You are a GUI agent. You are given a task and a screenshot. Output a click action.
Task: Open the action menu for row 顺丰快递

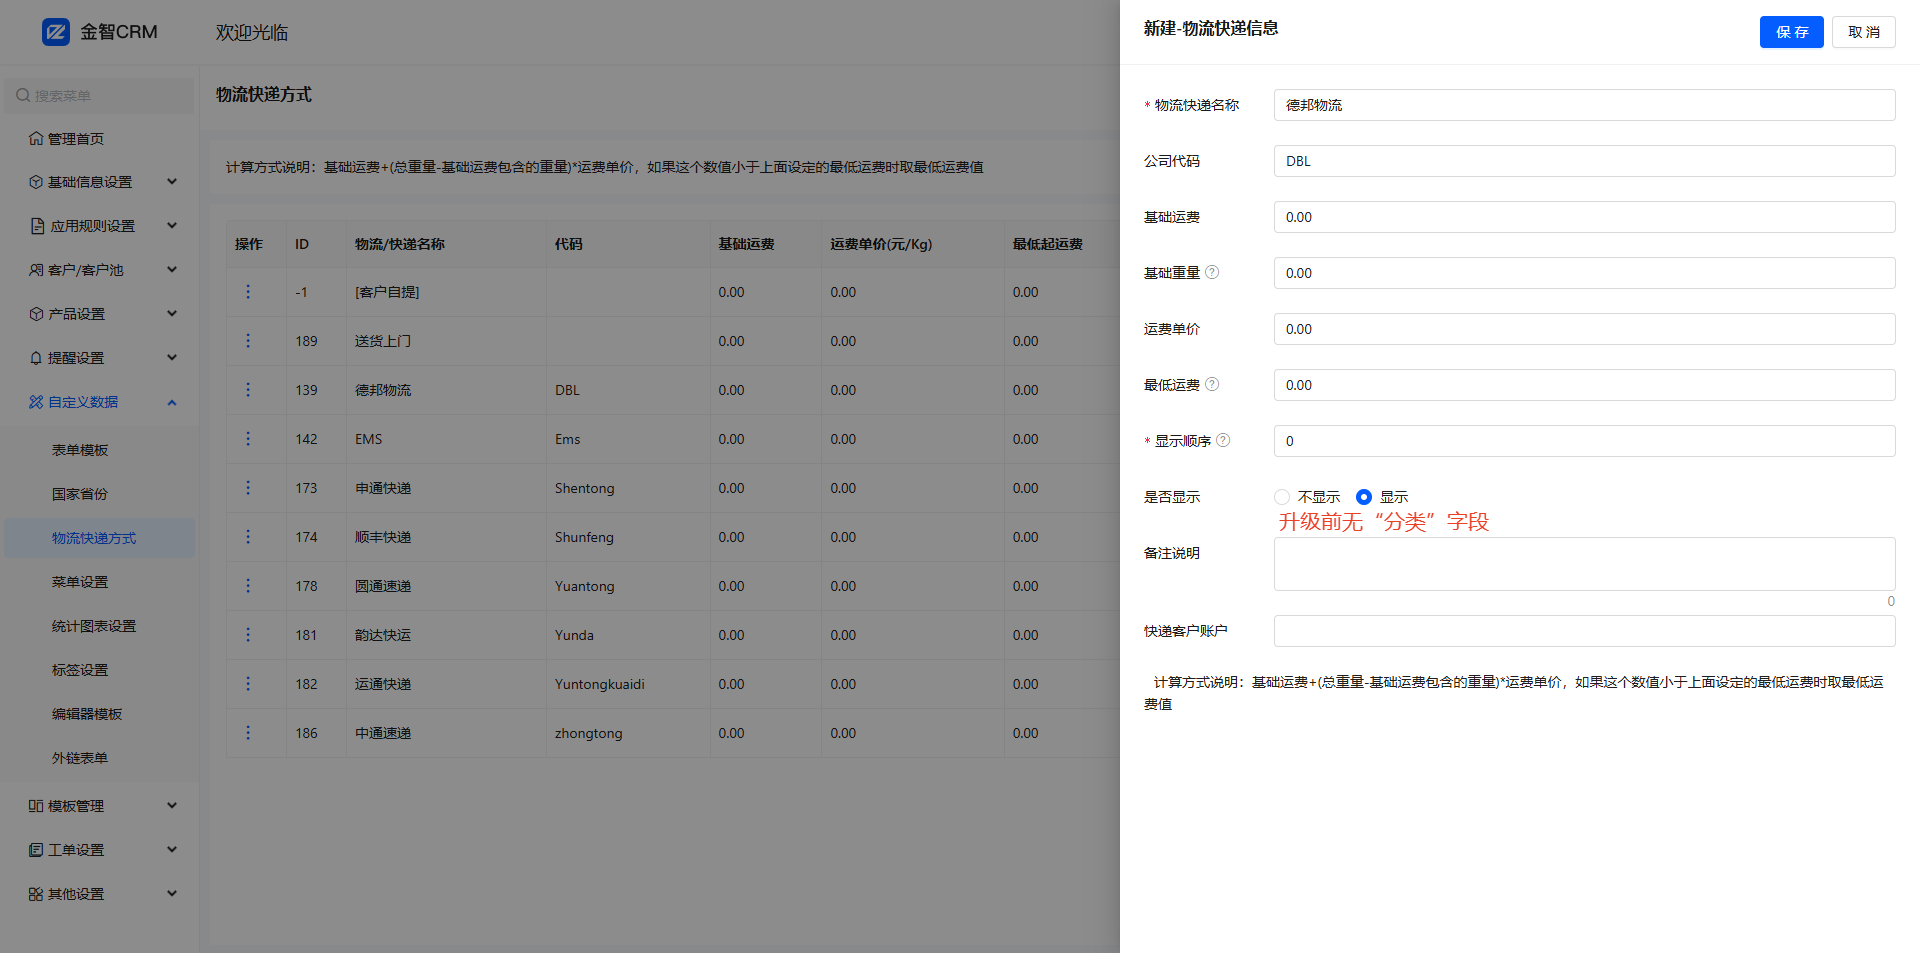tap(248, 537)
